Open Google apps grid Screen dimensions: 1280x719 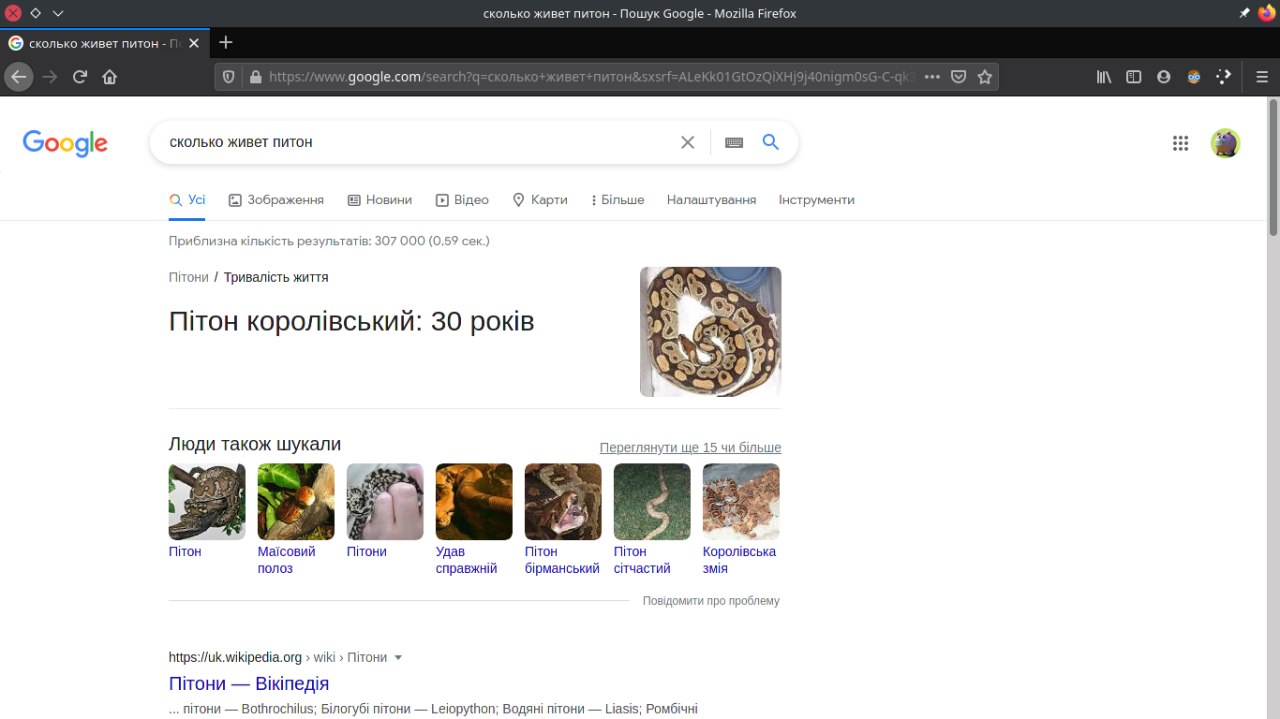pos(1181,143)
